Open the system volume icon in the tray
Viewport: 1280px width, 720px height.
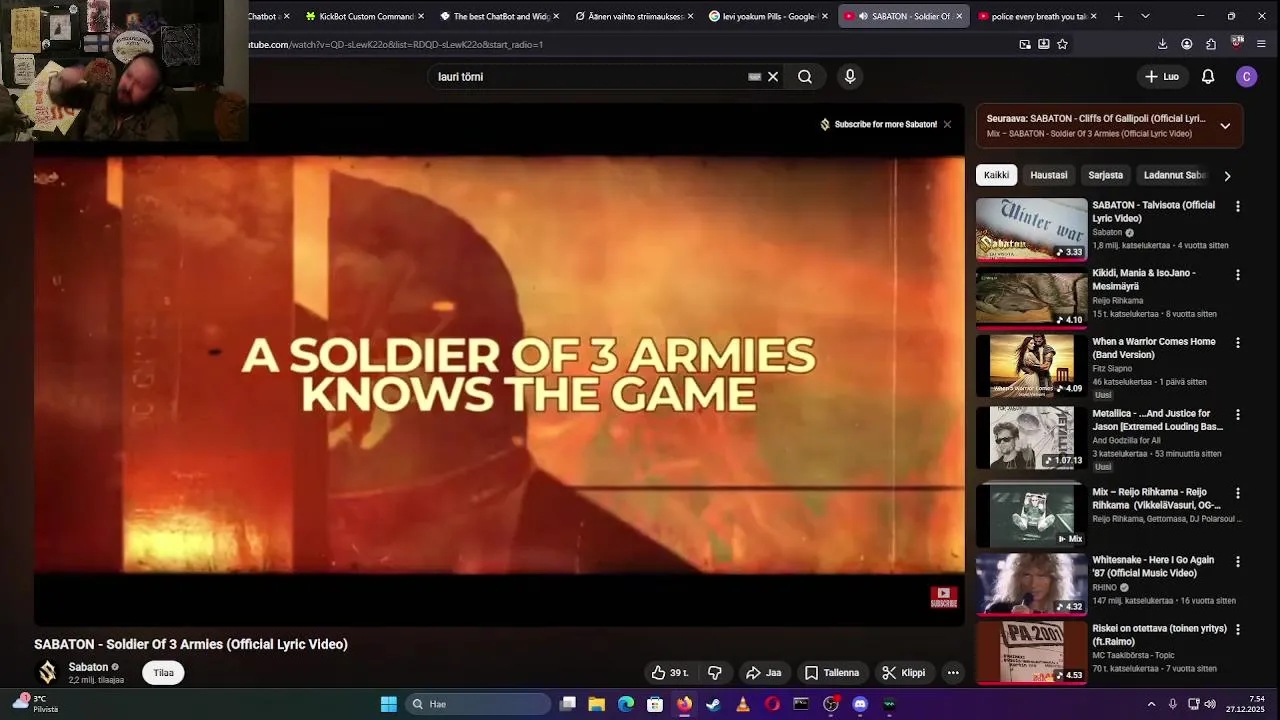[1210, 704]
